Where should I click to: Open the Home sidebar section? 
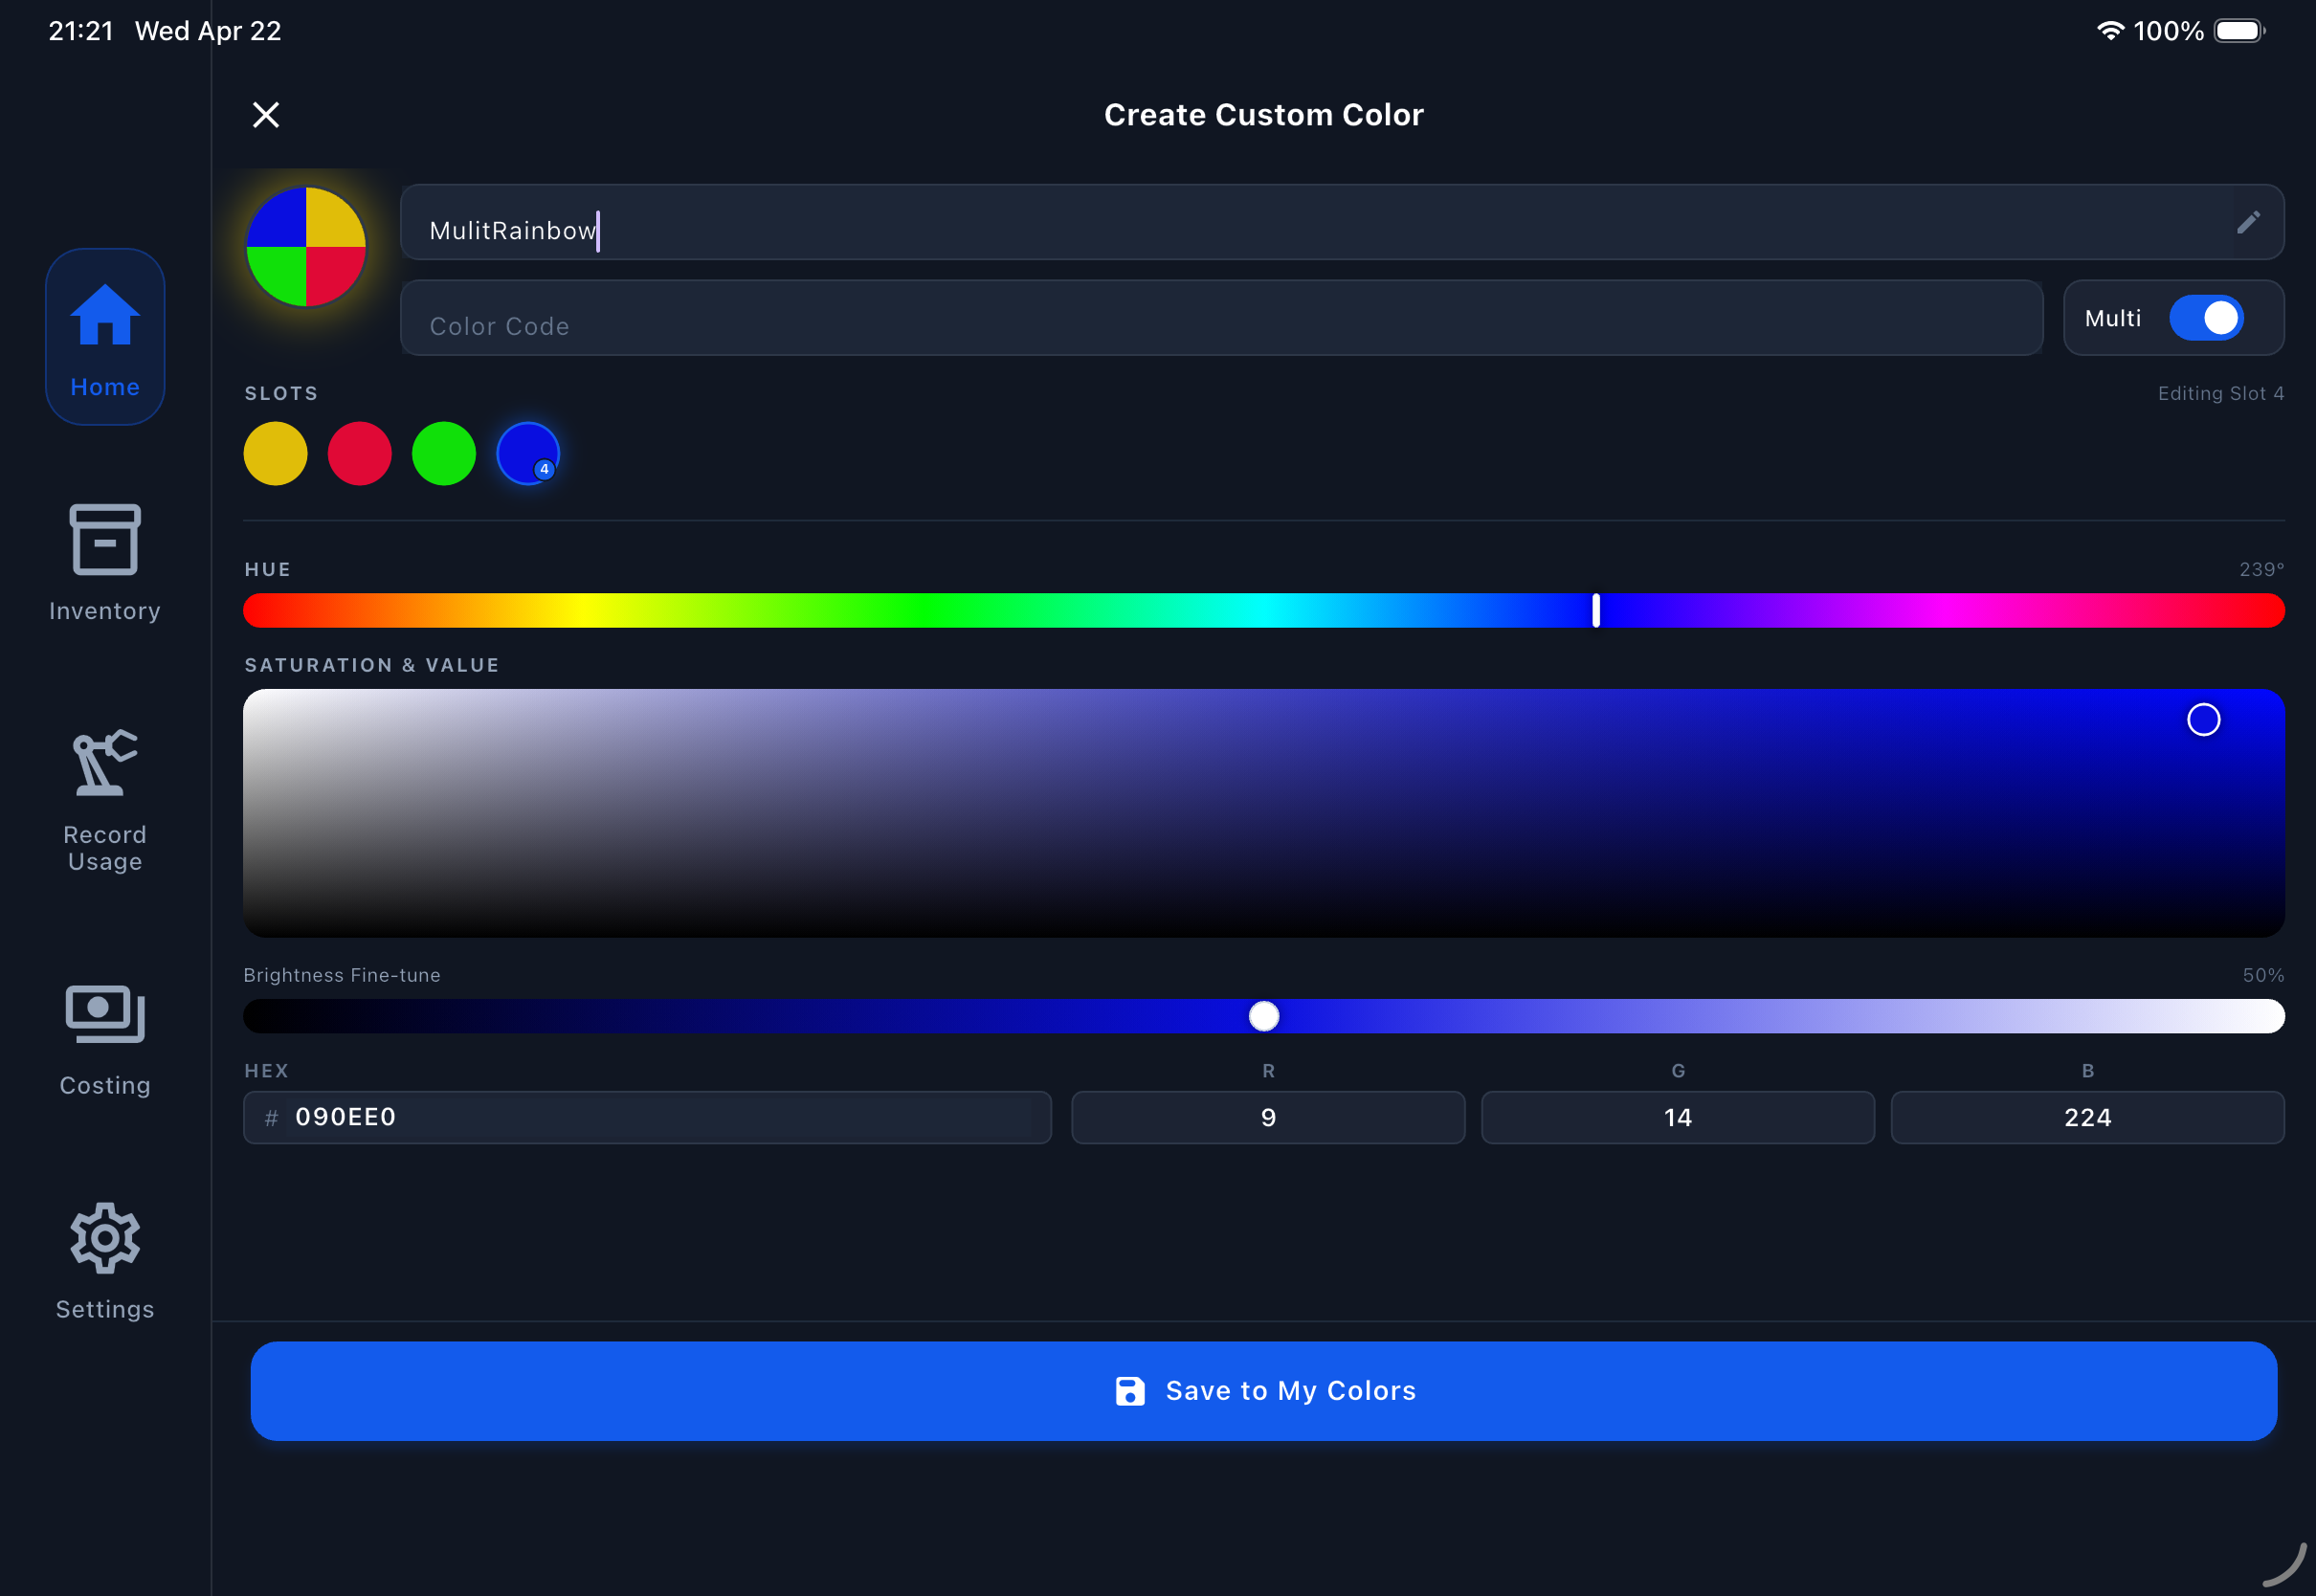[105, 336]
